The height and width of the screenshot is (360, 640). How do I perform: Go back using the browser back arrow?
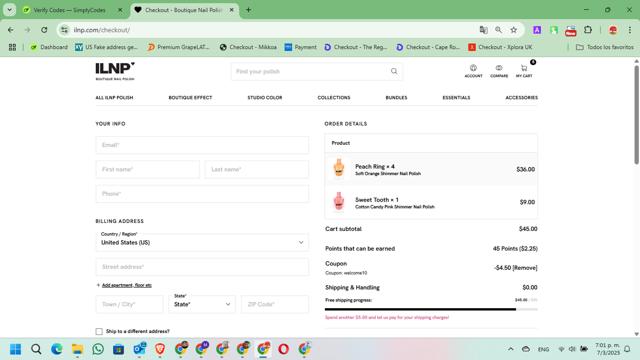[11, 30]
